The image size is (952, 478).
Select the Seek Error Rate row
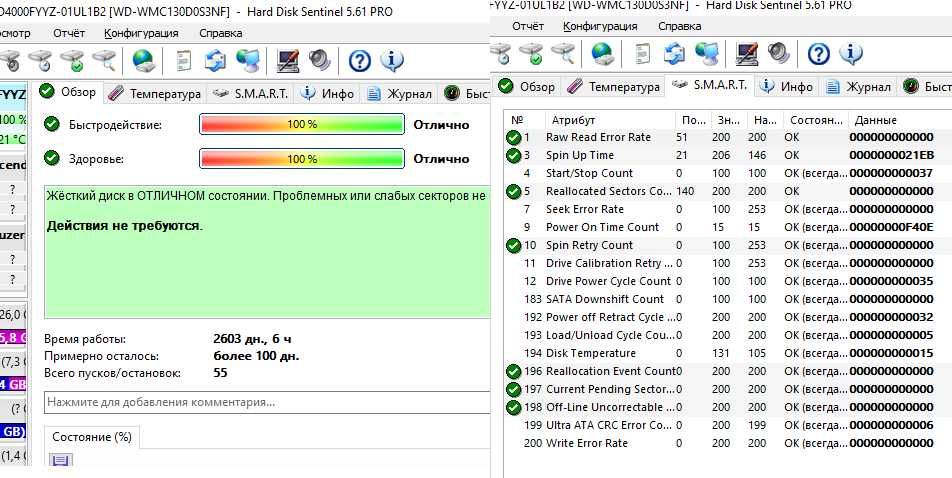pyautogui.click(x=727, y=209)
